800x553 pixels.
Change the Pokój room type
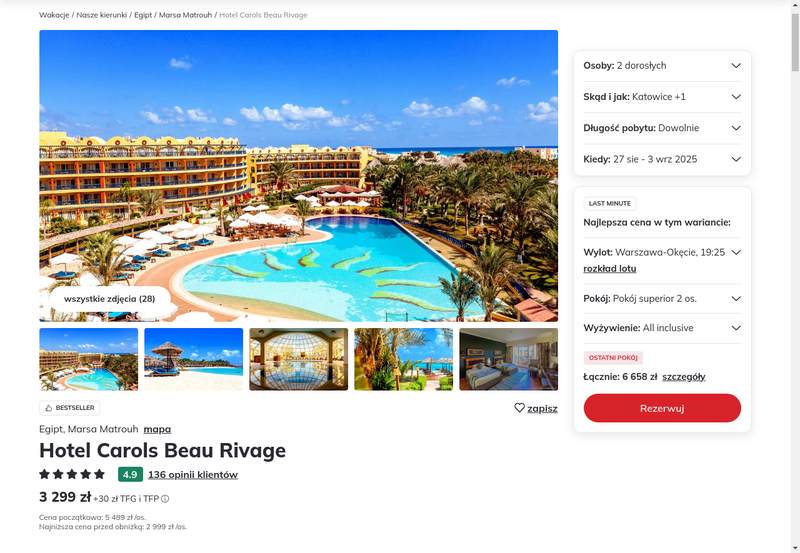click(662, 299)
